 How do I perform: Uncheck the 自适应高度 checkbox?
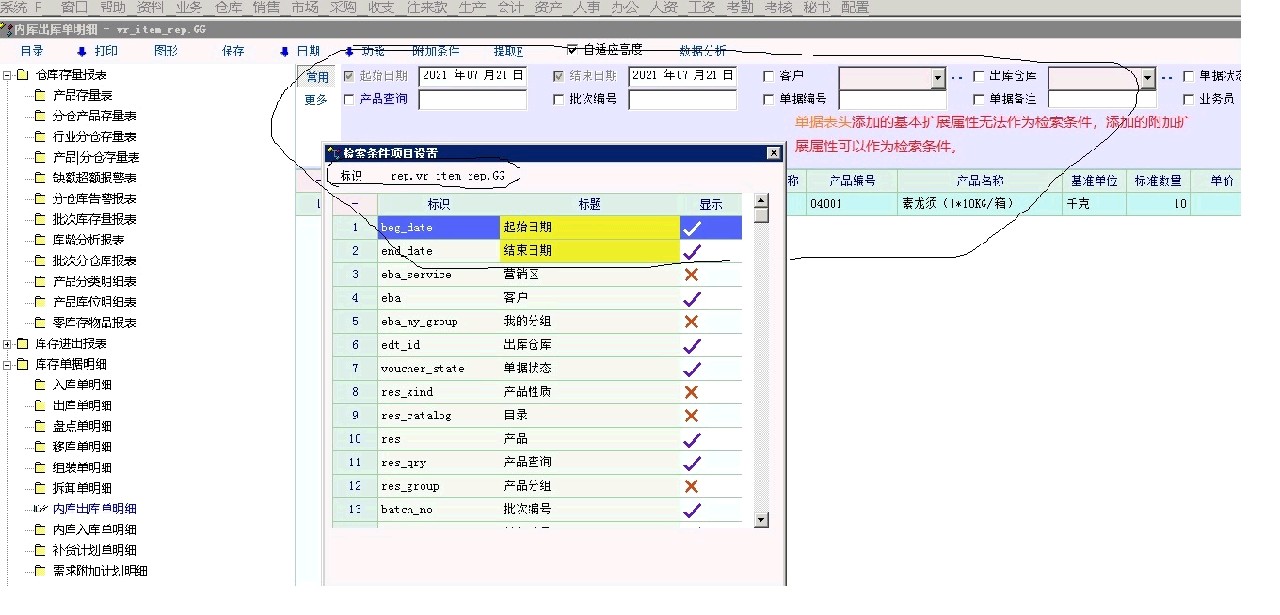(572, 49)
